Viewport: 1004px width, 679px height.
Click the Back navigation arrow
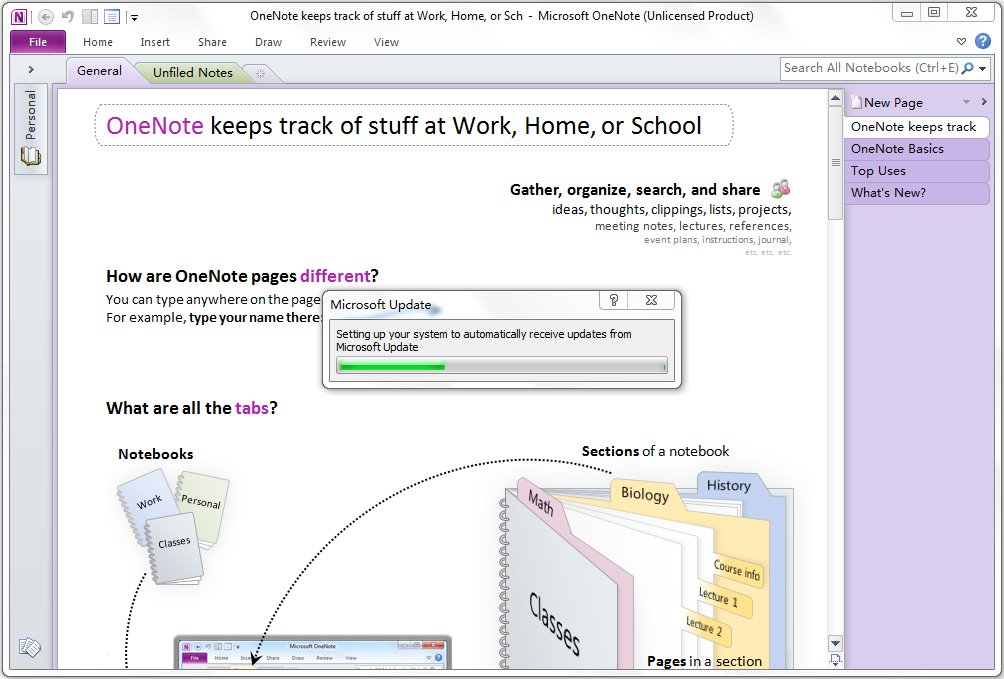click(x=44, y=16)
